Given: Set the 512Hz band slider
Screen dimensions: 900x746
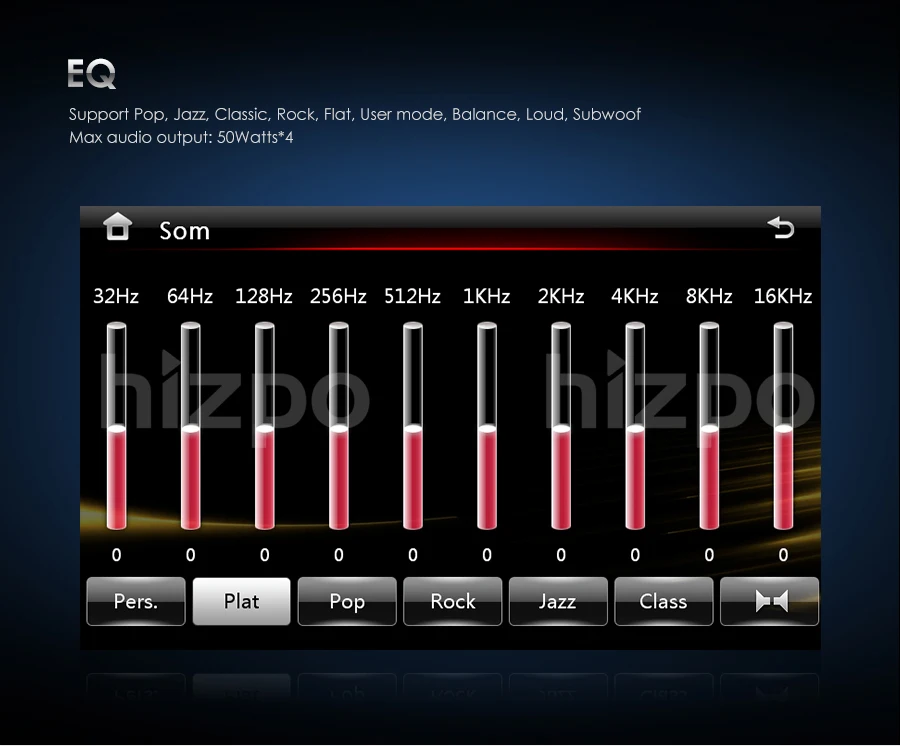Looking at the screenshot, I should pos(413,426).
